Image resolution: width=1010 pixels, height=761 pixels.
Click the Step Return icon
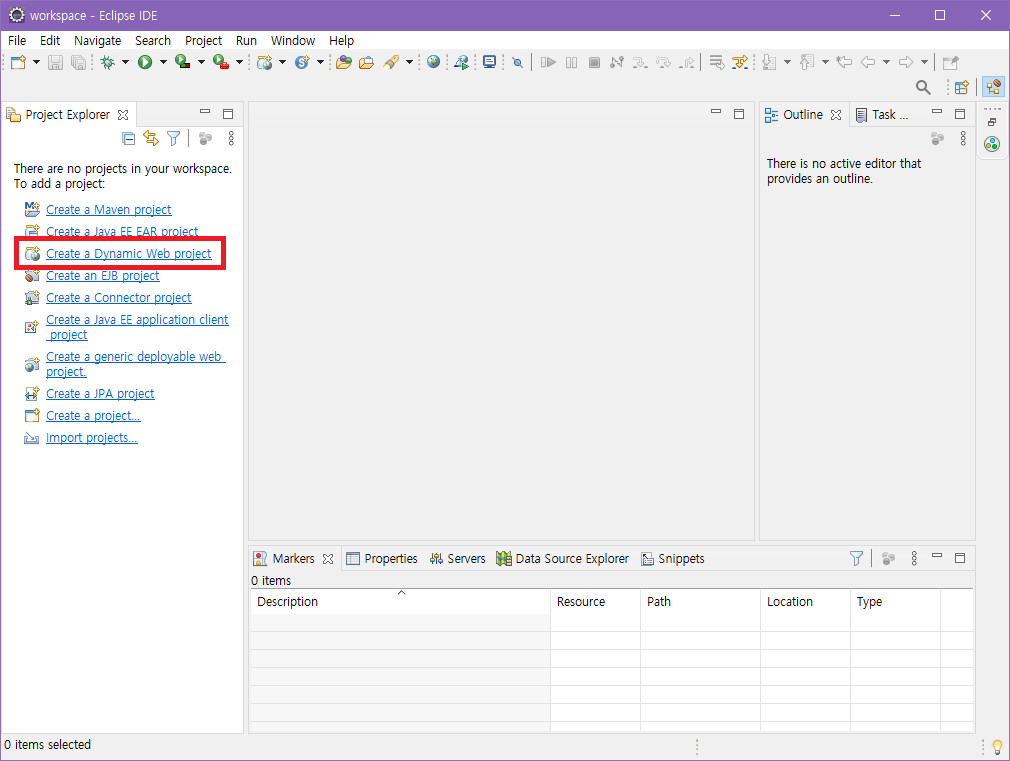pyautogui.click(x=687, y=63)
